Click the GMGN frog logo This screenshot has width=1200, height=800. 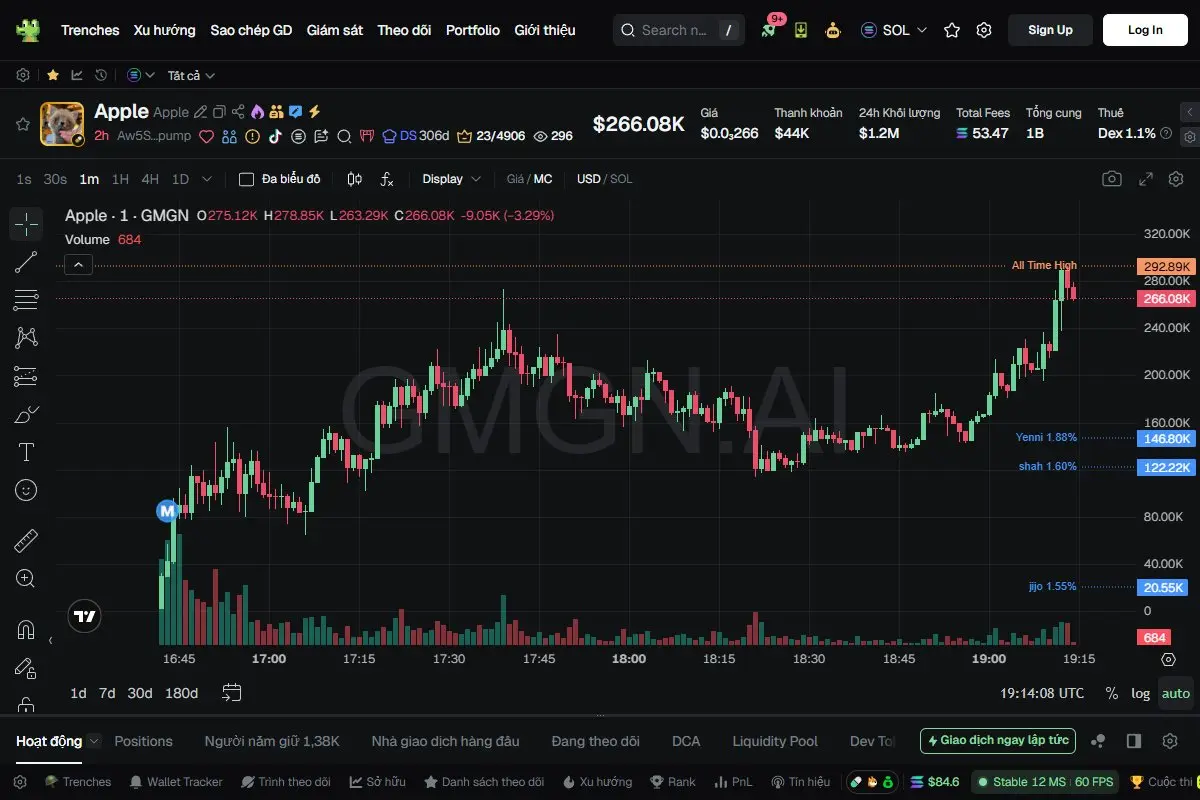coord(28,30)
